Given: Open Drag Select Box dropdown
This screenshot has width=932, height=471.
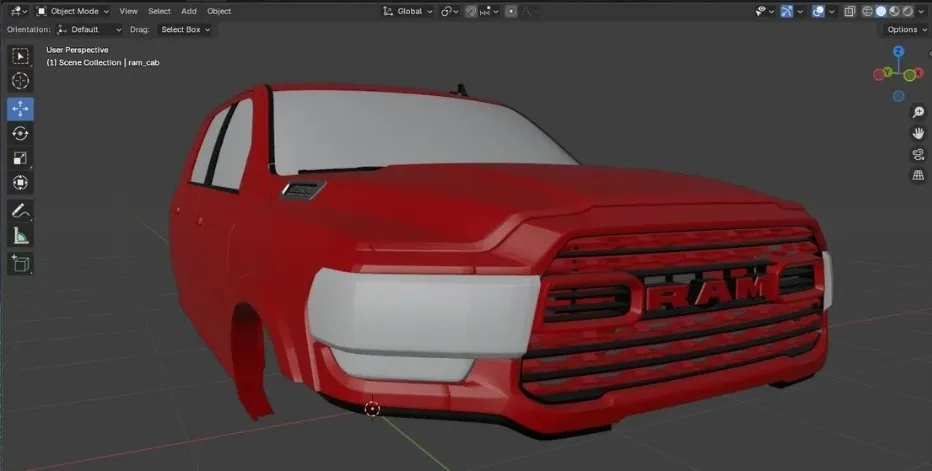Looking at the screenshot, I should (x=185, y=30).
